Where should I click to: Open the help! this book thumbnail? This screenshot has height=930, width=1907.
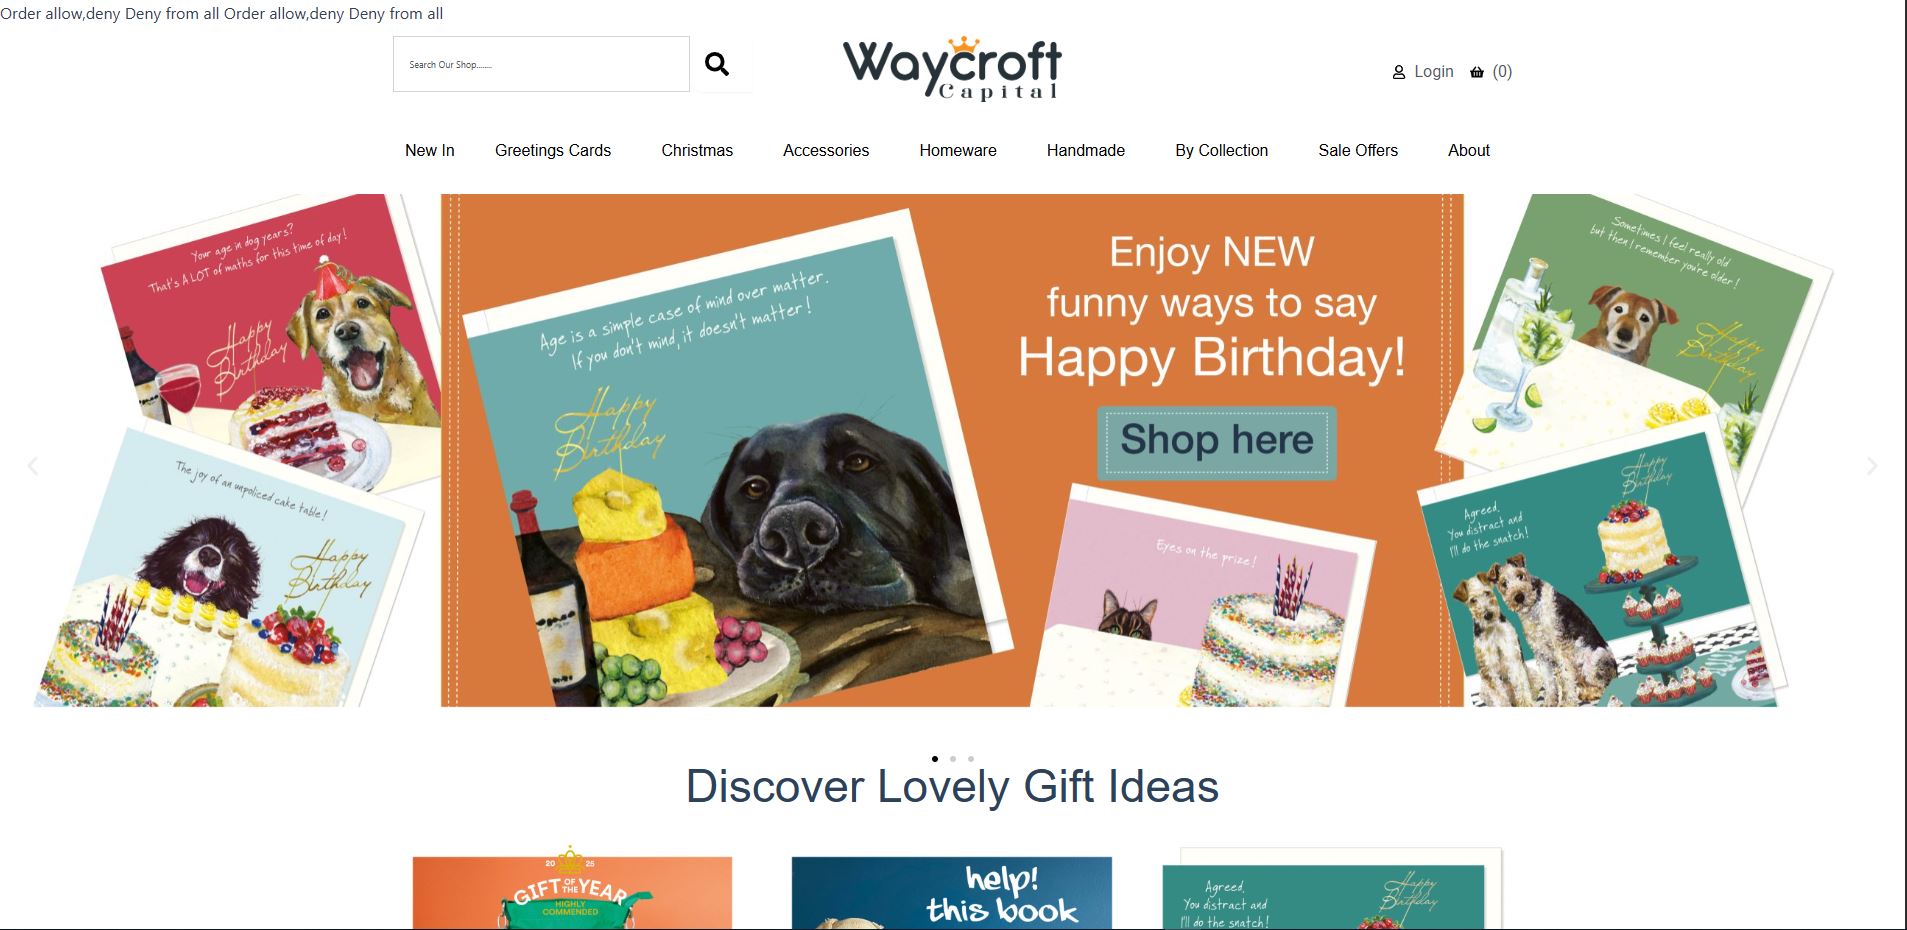951,893
